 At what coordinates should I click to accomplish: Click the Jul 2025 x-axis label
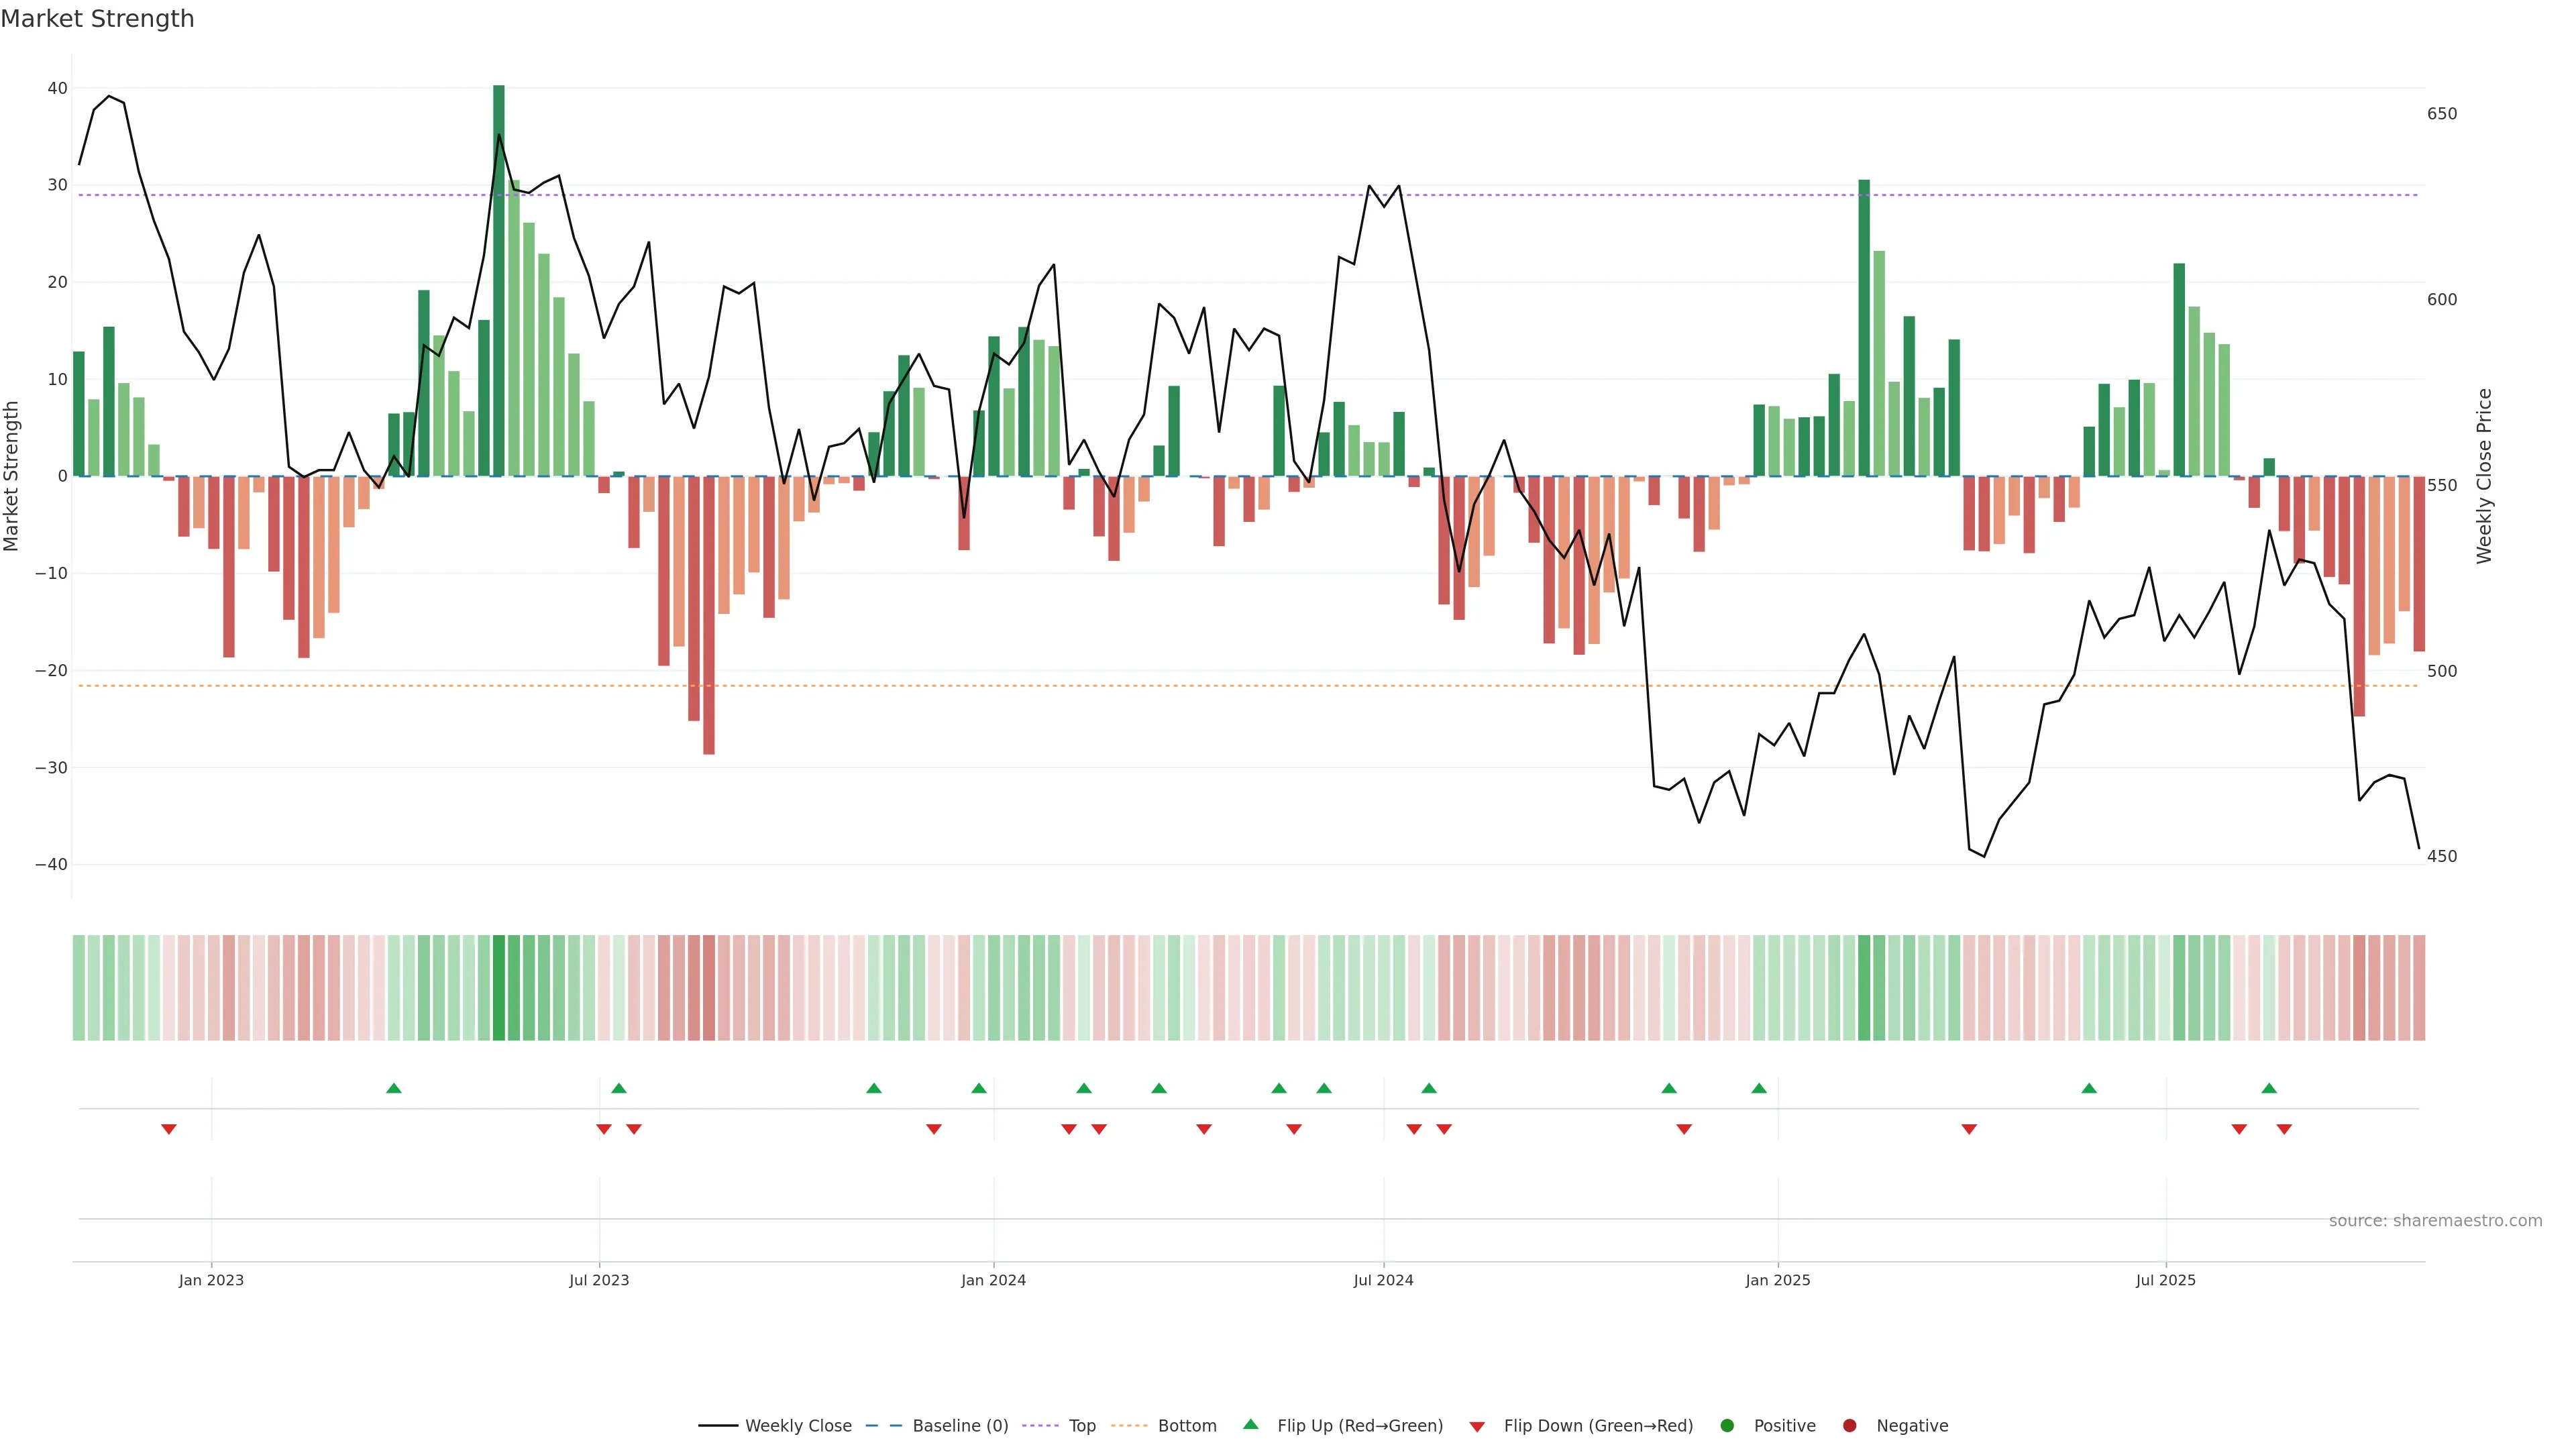(x=2165, y=1280)
